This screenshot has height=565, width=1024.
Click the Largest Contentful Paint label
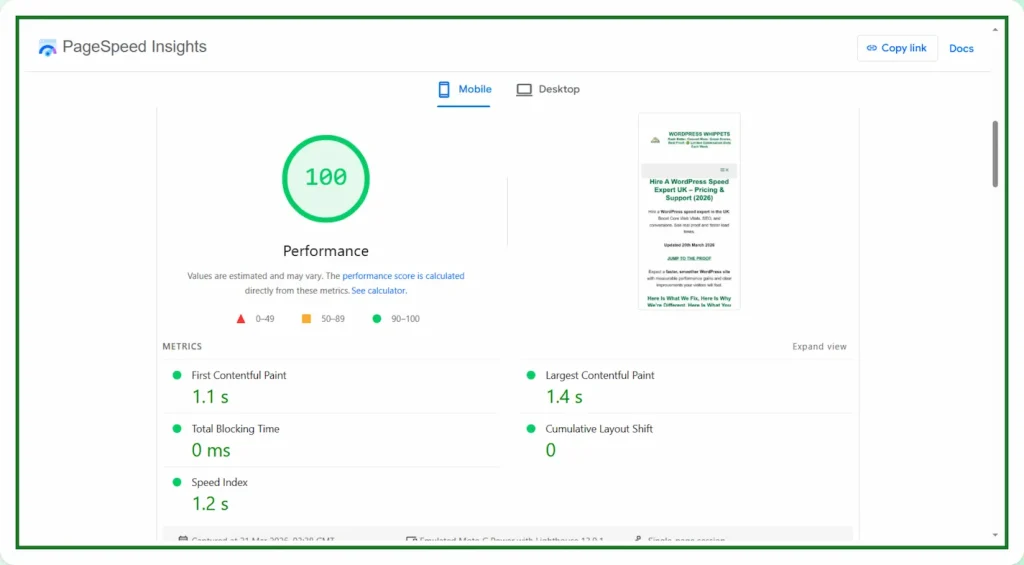coord(600,375)
